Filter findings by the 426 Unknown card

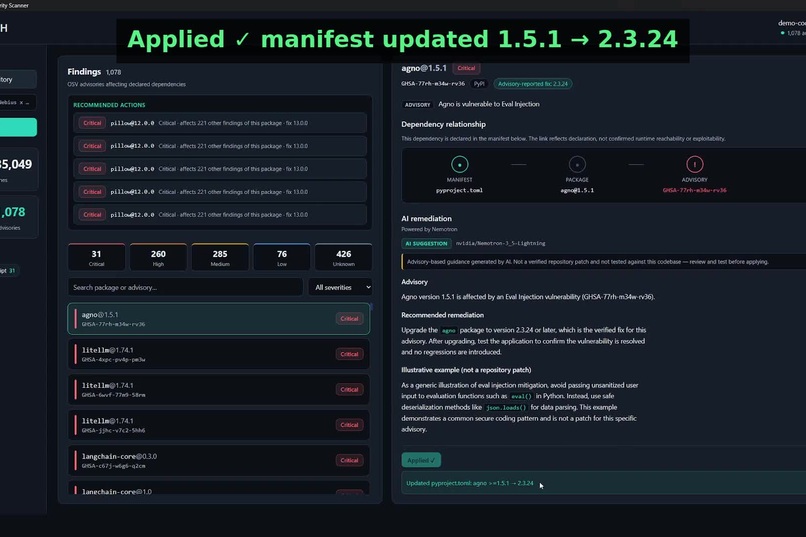(343, 257)
